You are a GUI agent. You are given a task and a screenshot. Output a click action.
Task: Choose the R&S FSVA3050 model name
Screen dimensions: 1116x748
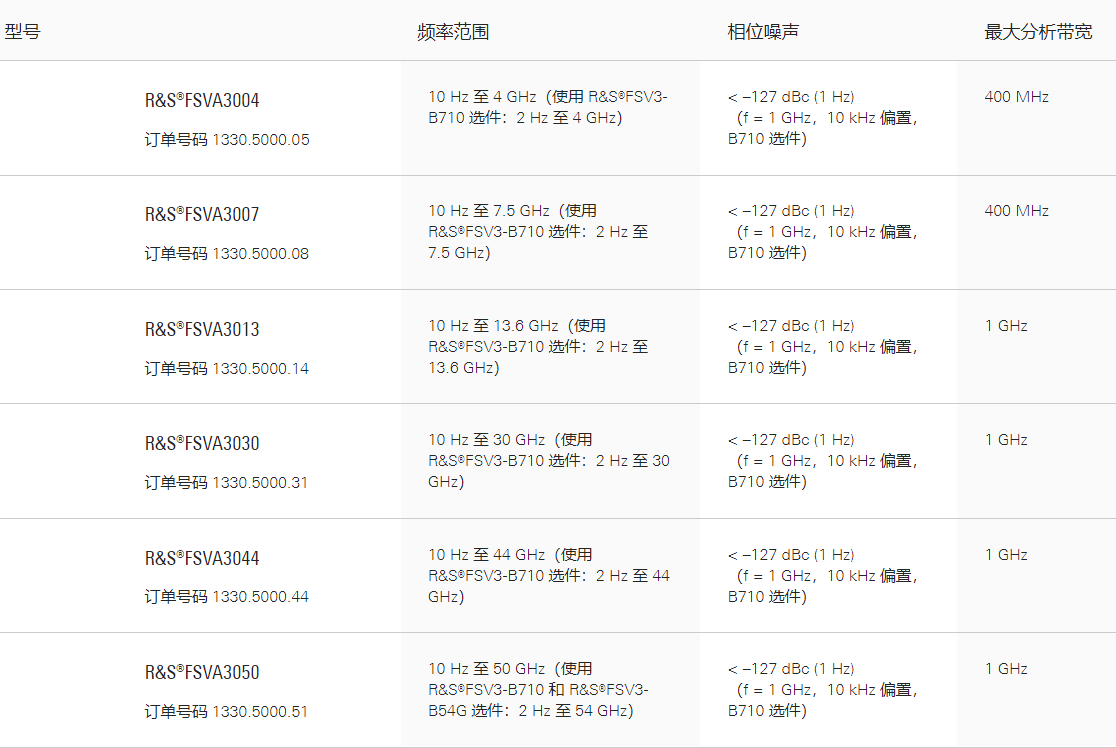[x=202, y=673]
